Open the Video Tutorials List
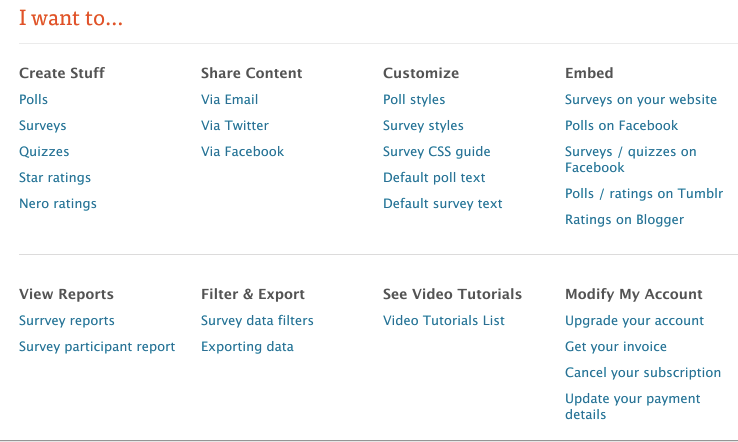This screenshot has width=738, height=442. coord(443,321)
